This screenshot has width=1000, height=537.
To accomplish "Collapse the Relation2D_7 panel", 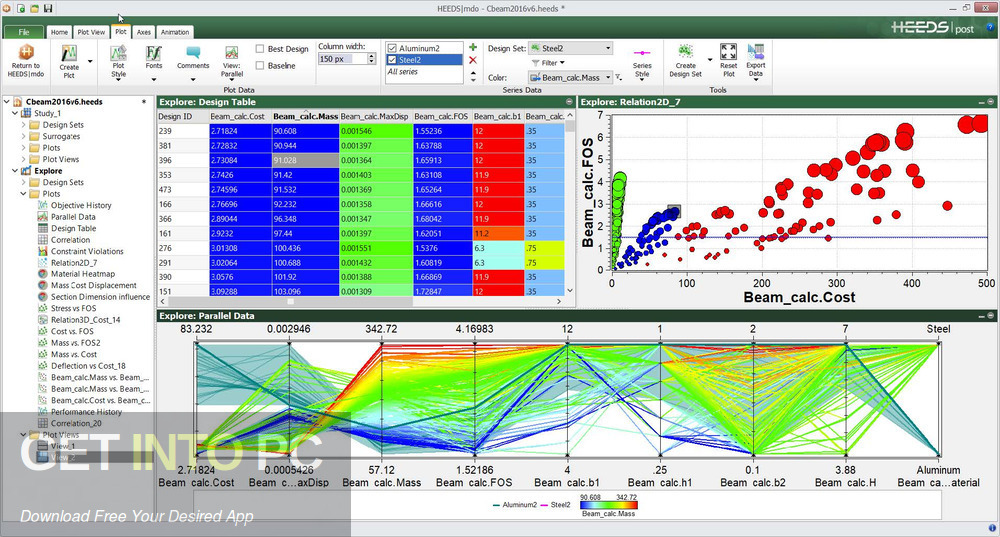I will point(991,102).
